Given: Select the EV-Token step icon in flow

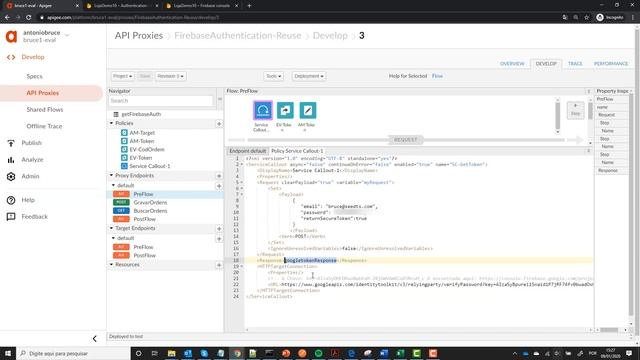Looking at the screenshot, I should (285, 110).
